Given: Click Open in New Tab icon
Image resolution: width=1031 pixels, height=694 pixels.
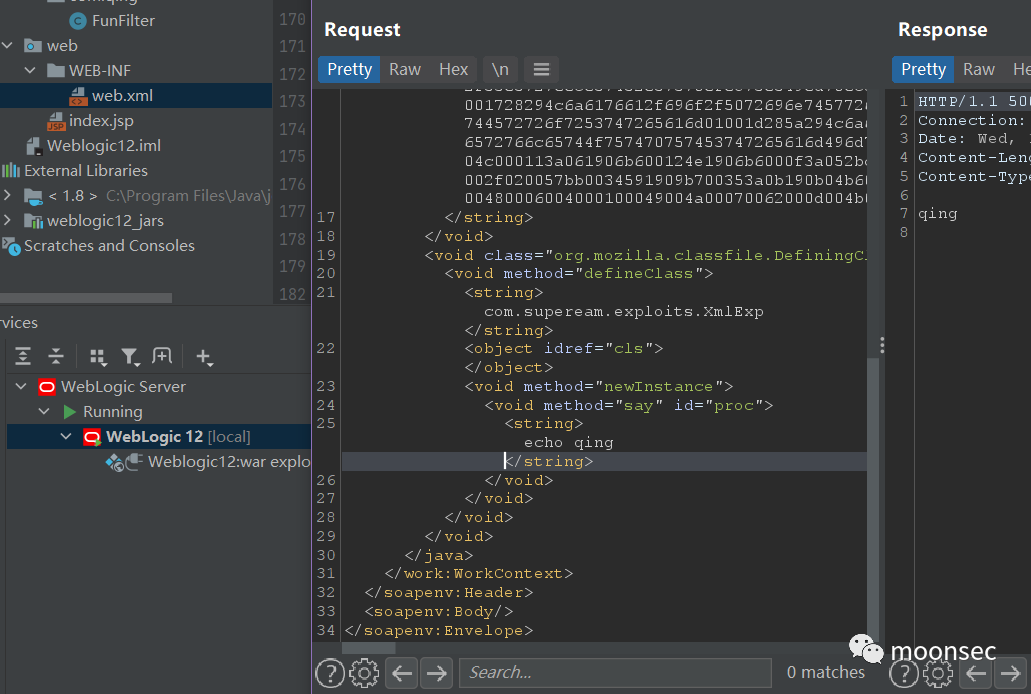Looking at the screenshot, I should tap(162, 356).
